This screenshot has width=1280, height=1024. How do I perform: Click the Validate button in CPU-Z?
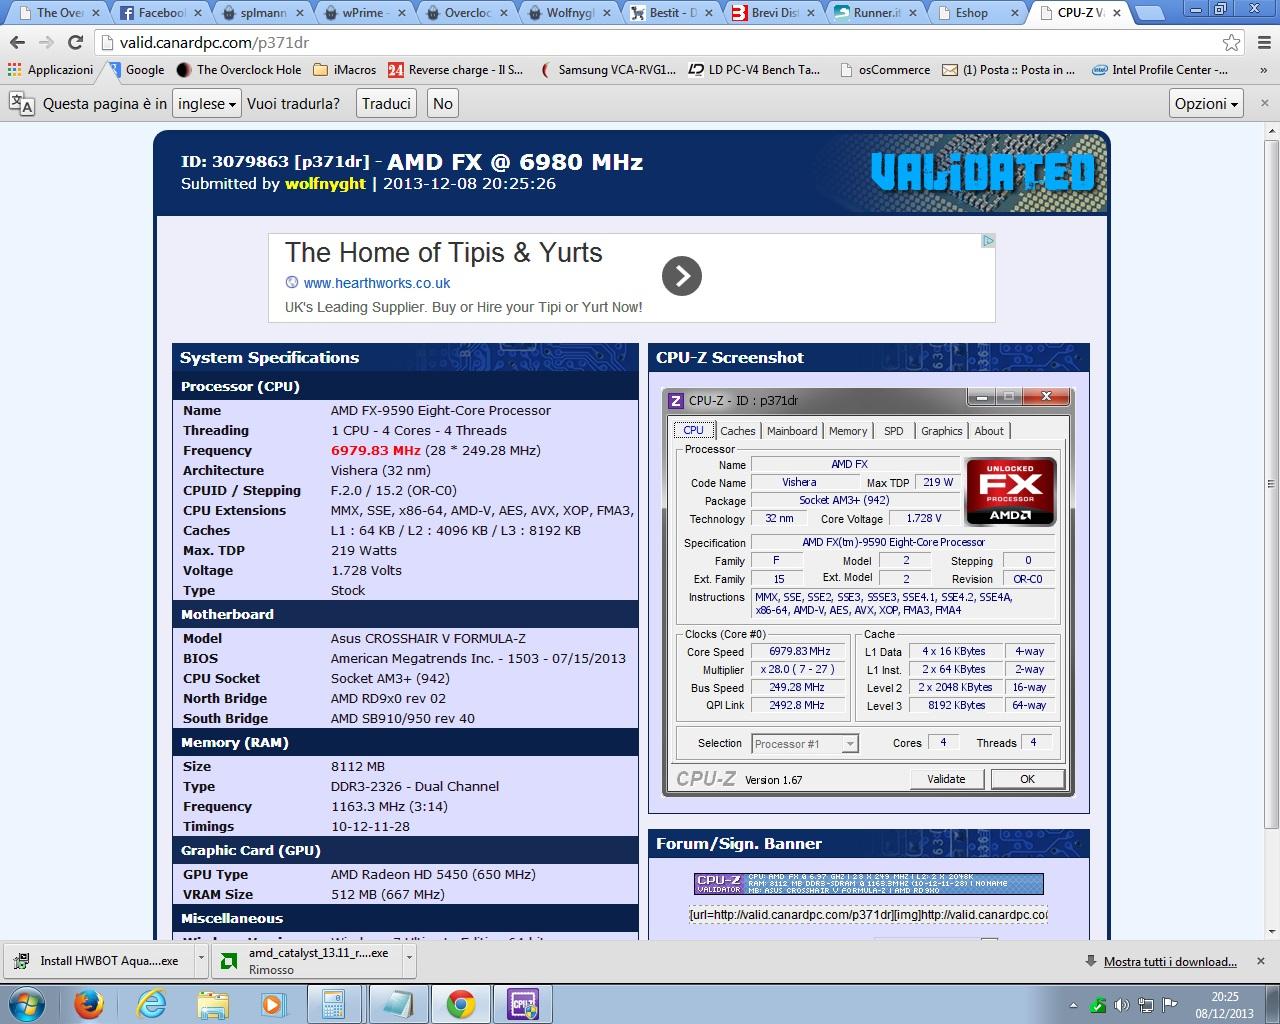click(946, 779)
